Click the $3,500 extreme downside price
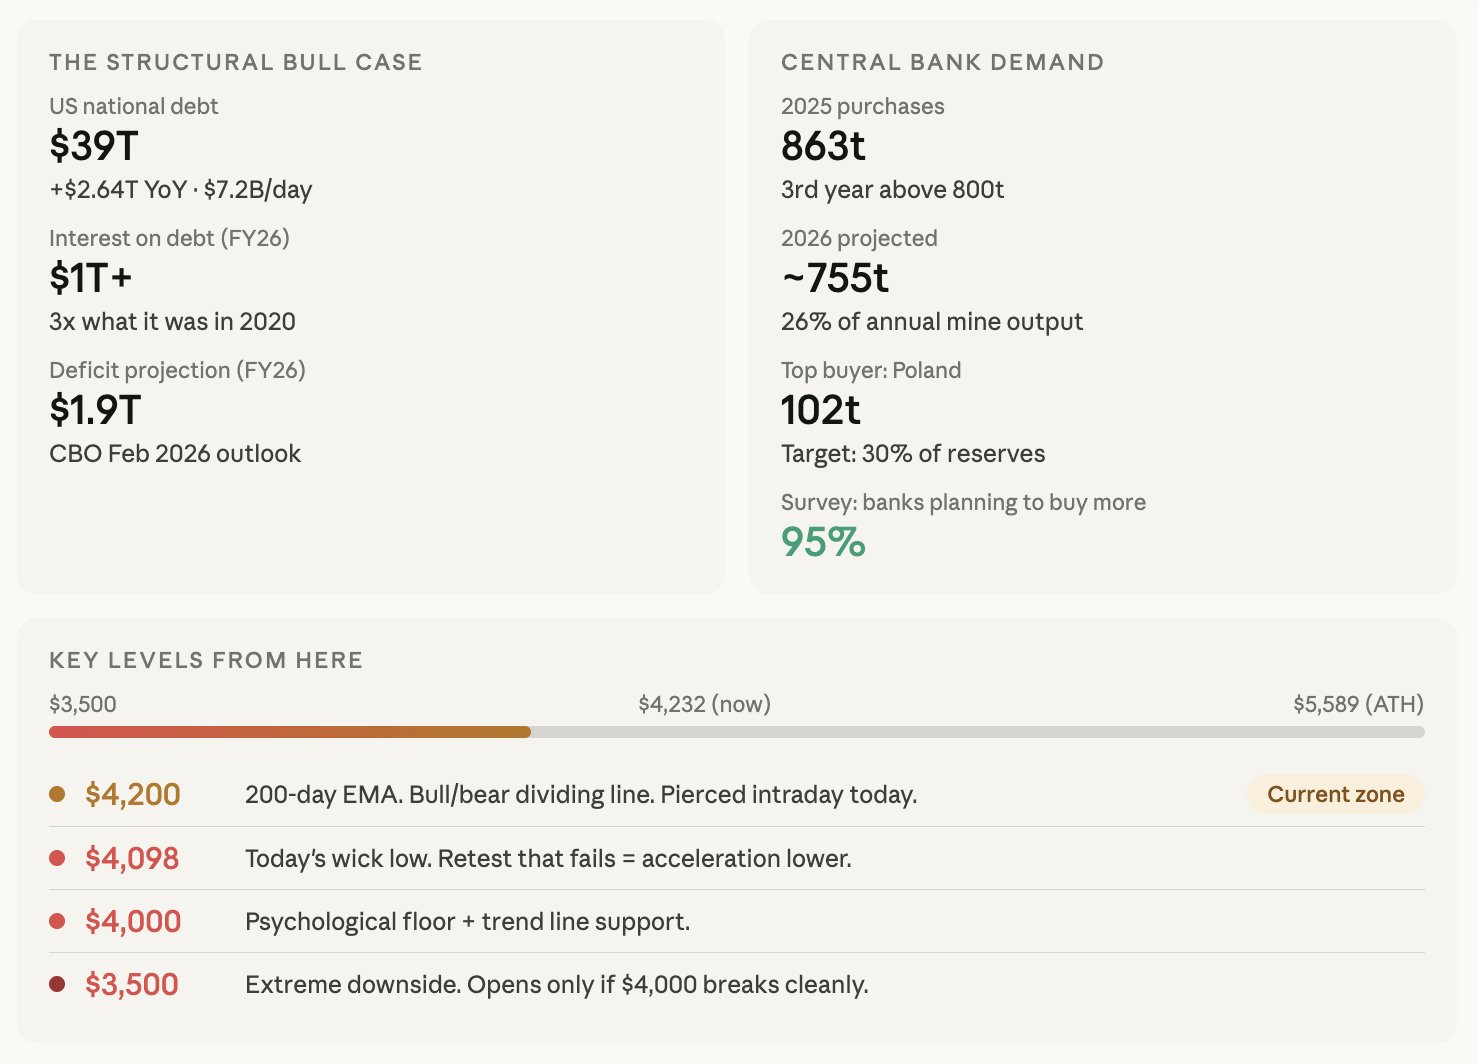The height and width of the screenshot is (1064, 1478). click(132, 984)
